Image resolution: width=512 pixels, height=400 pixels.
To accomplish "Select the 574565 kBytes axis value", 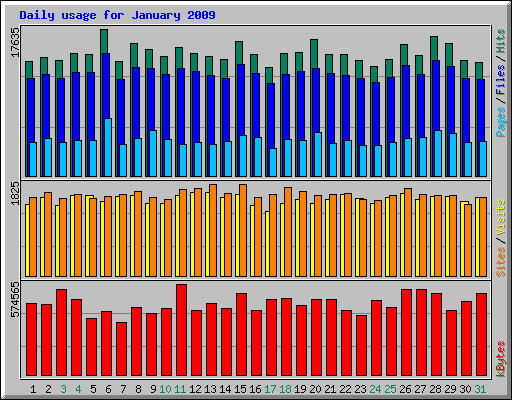I will tap(15, 300).
